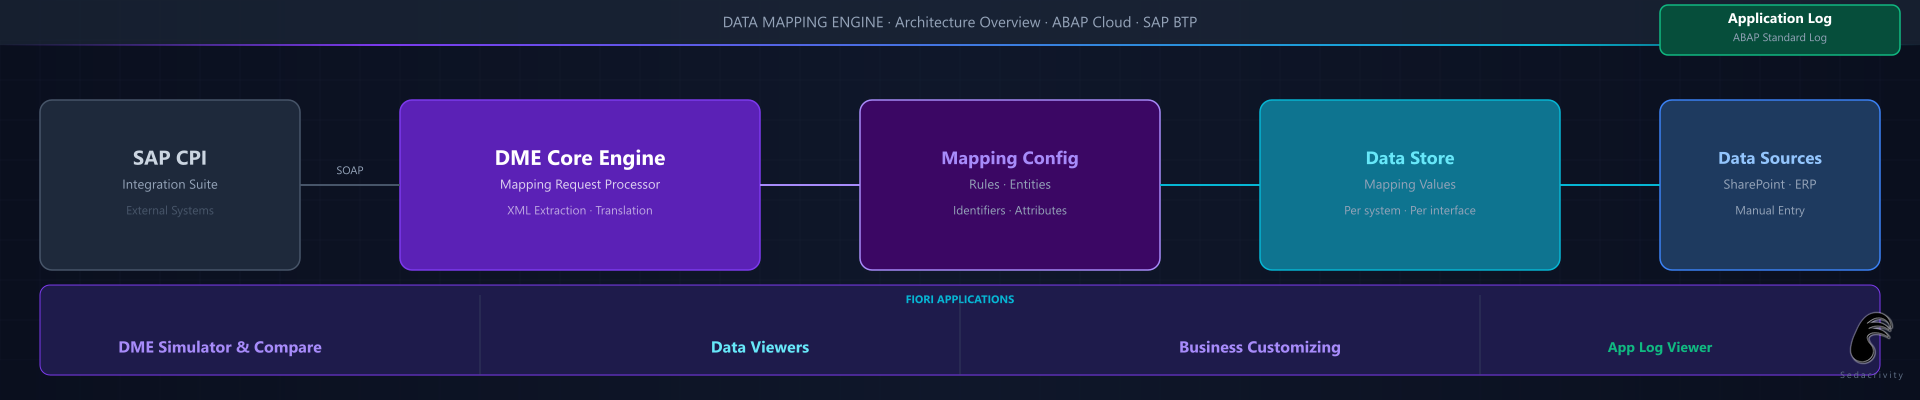This screenshot has width=1920, height=400.
Task: Click the 'ABAP Standard Log' subtitle
Action: pos(1780,37)
